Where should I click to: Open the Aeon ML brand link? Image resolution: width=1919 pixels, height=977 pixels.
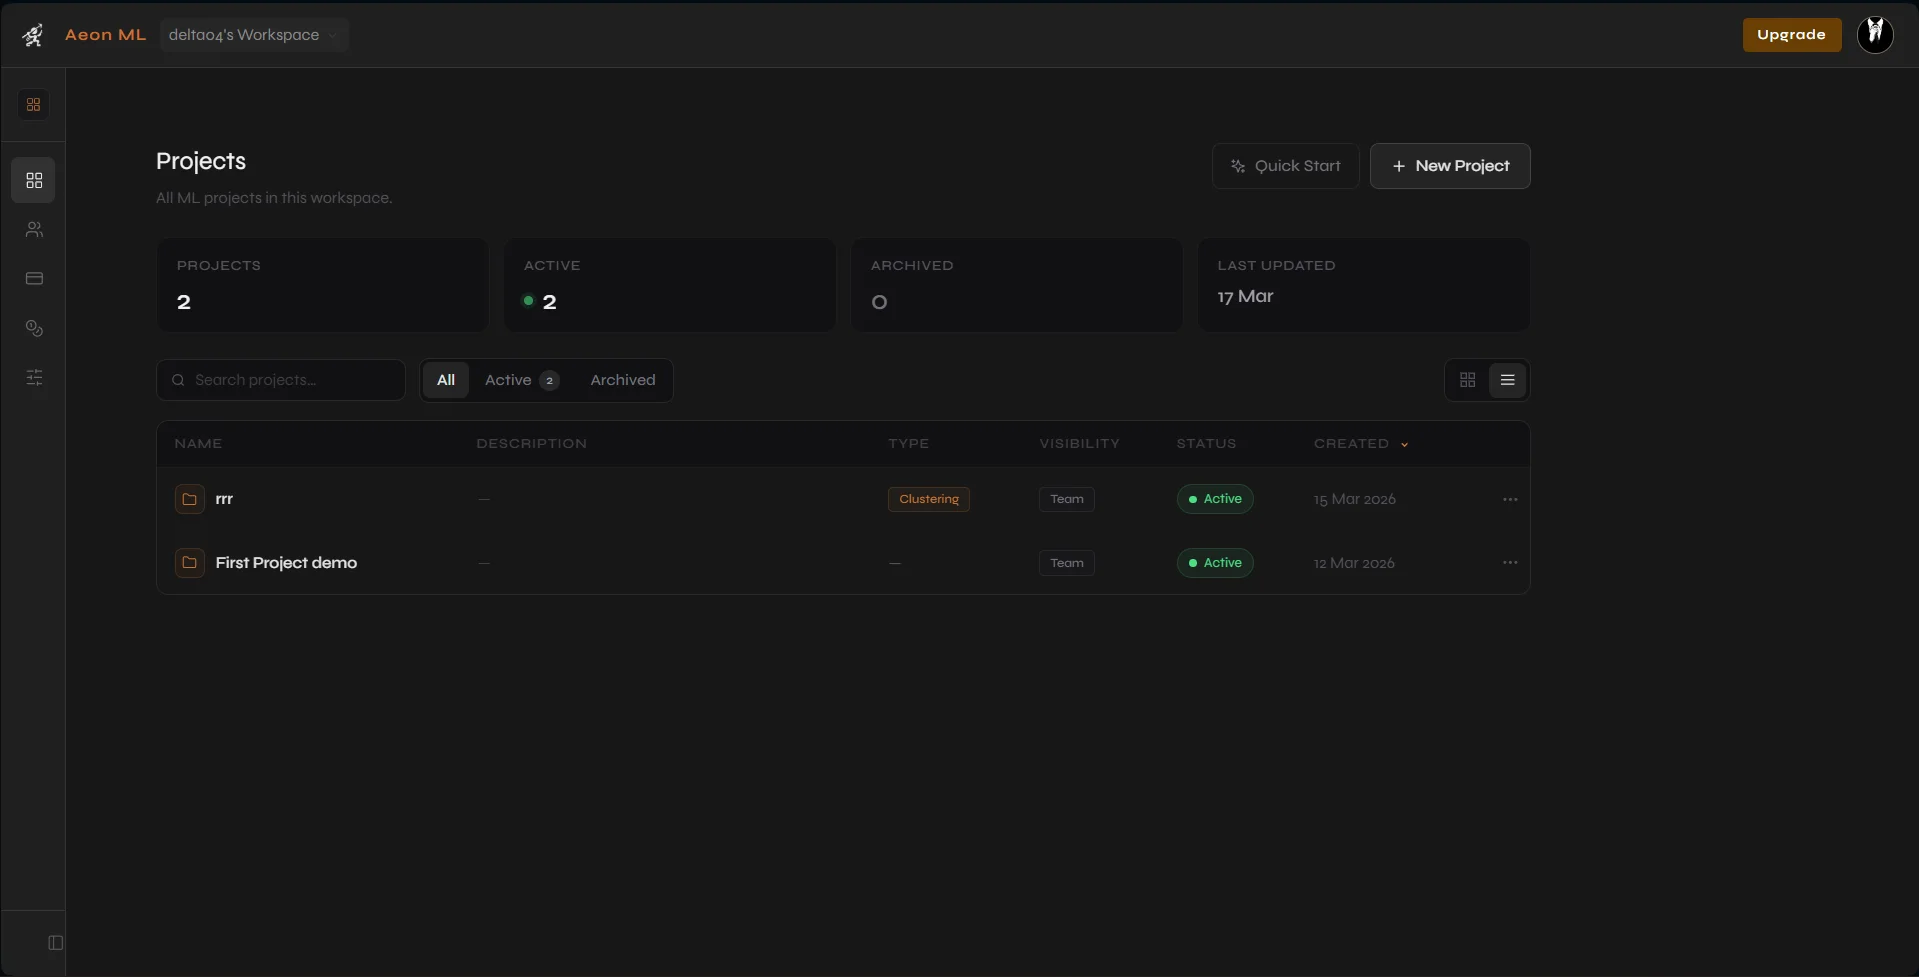(105, 35)
